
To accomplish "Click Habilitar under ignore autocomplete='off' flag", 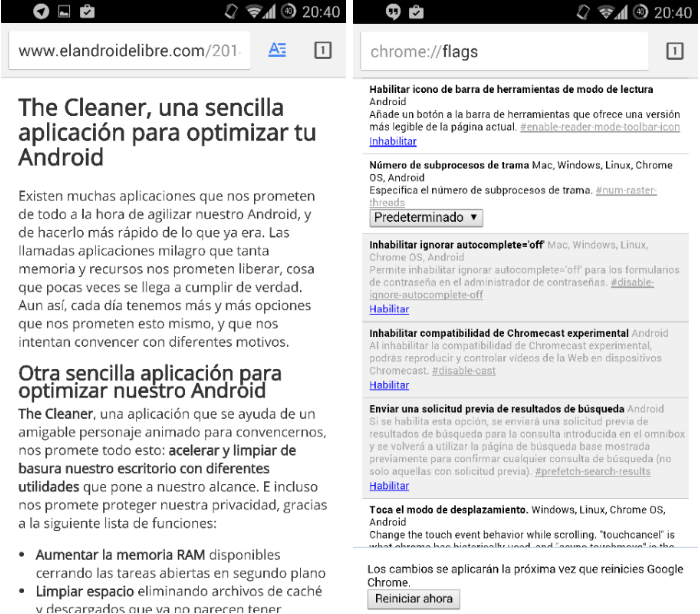I will coord(389,309).
